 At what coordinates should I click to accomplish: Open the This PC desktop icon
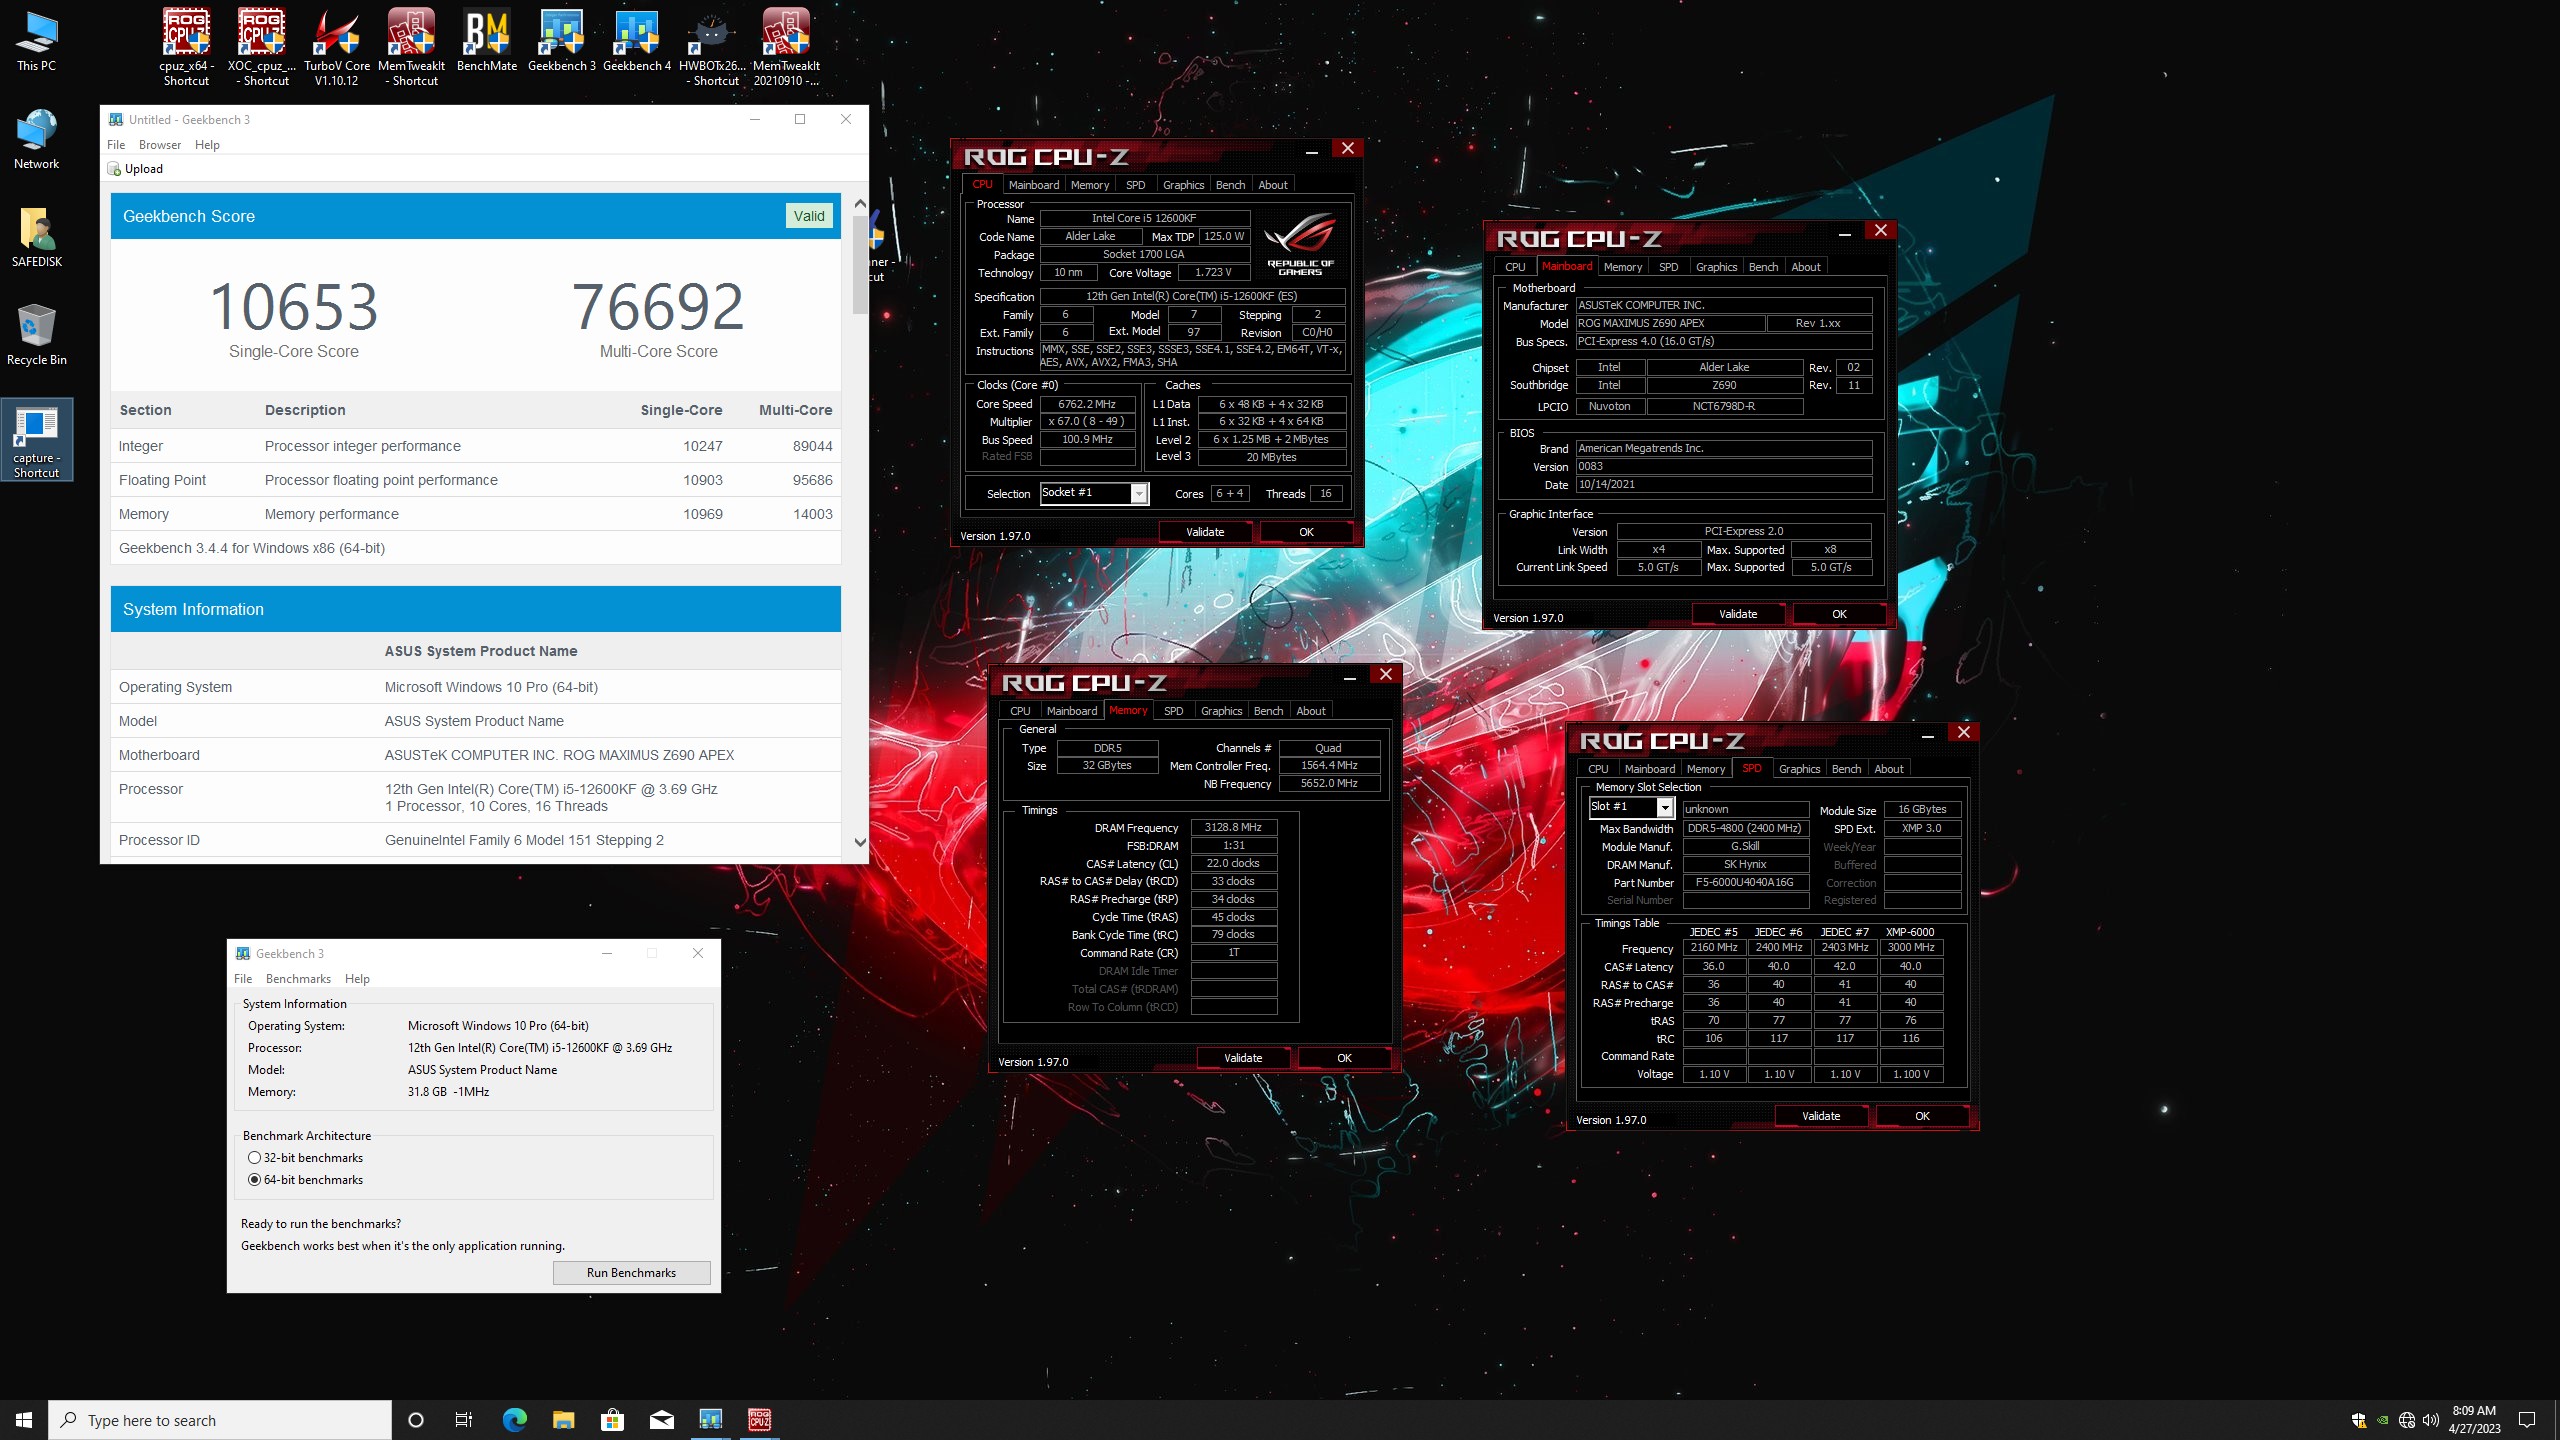point(37,42)
